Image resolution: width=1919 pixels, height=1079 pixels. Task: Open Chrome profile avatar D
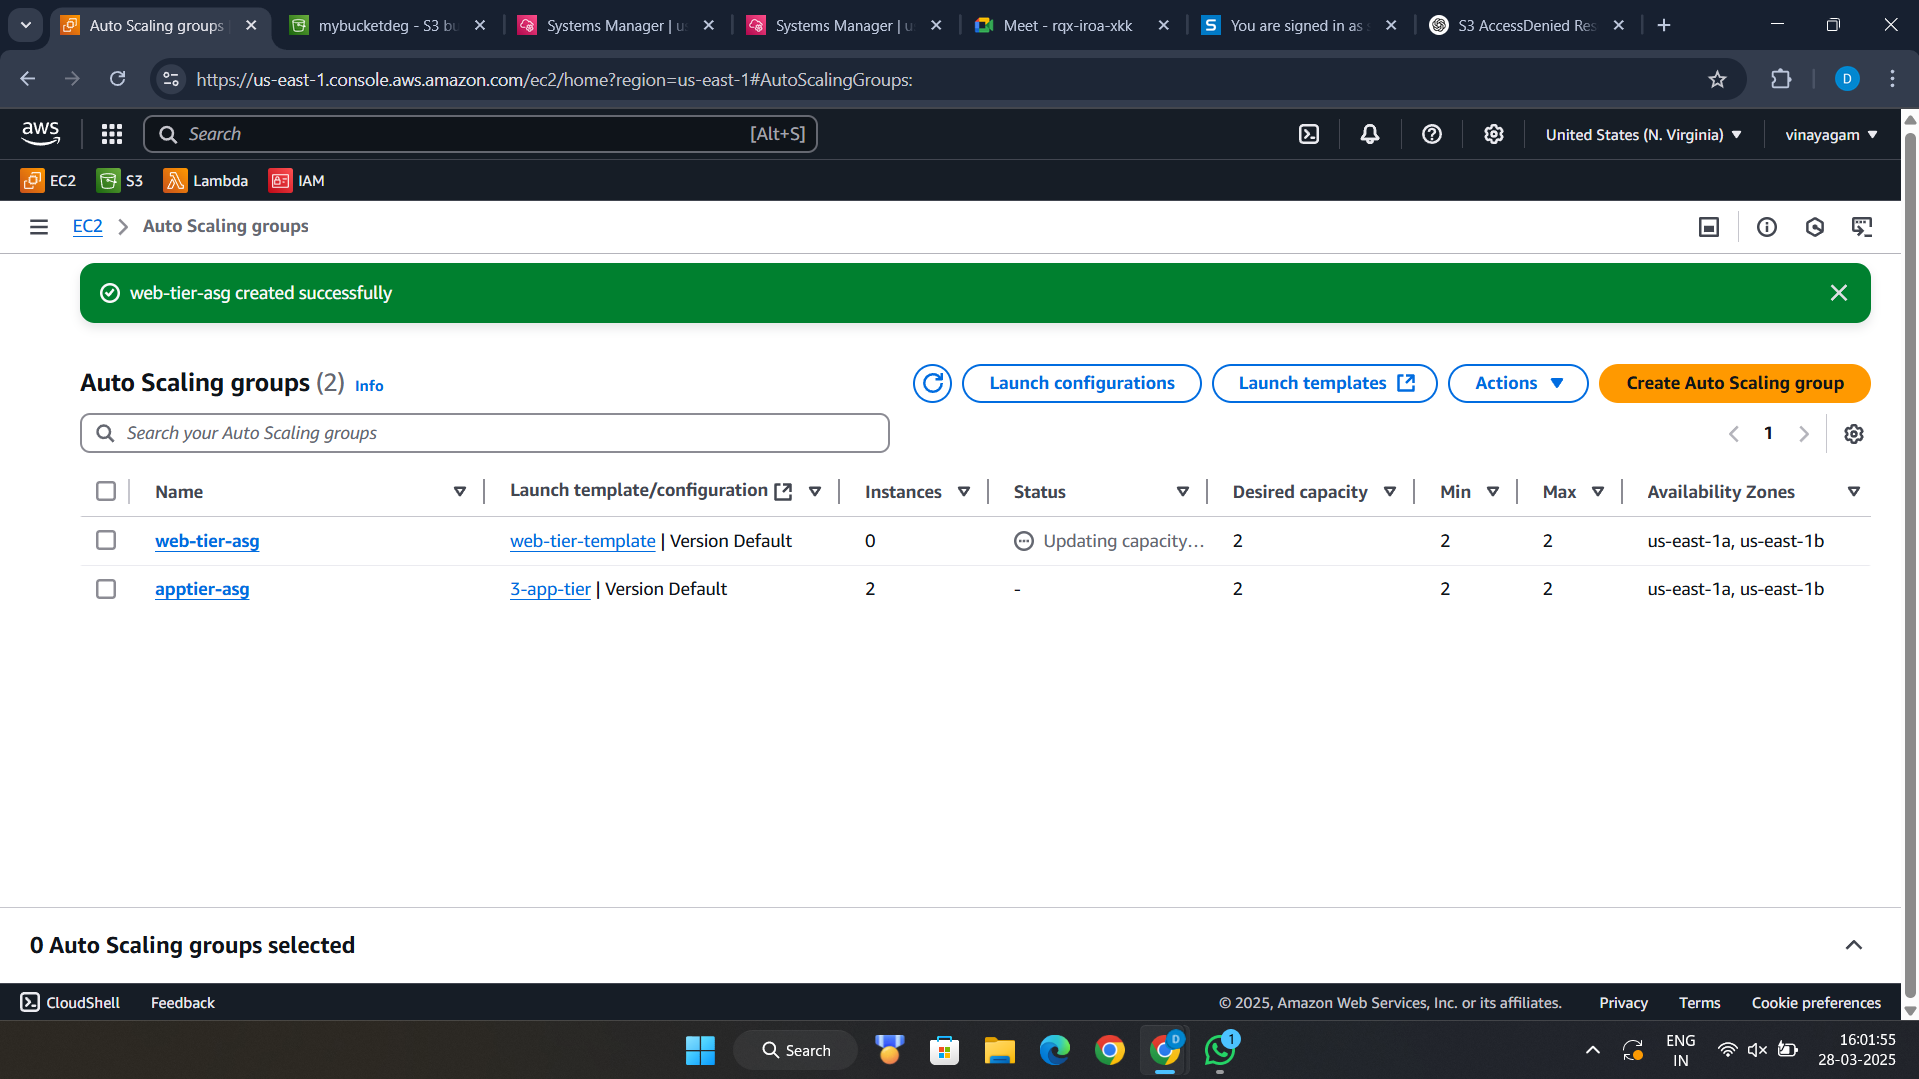[x=1847, y=79]
